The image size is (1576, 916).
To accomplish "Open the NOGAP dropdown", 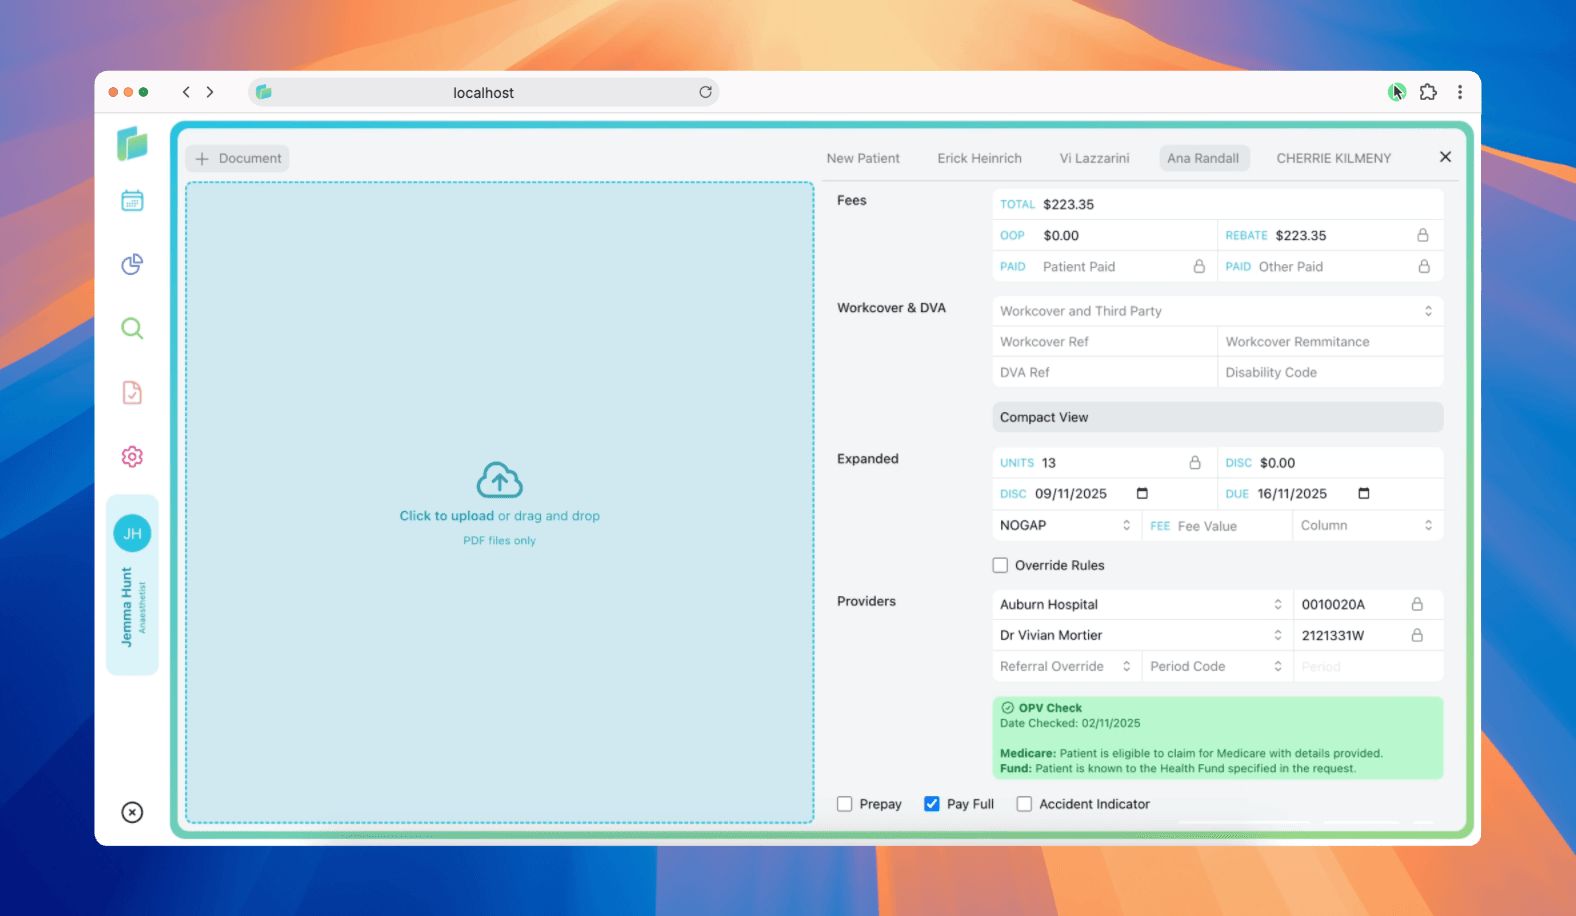I will (1067, 525).
